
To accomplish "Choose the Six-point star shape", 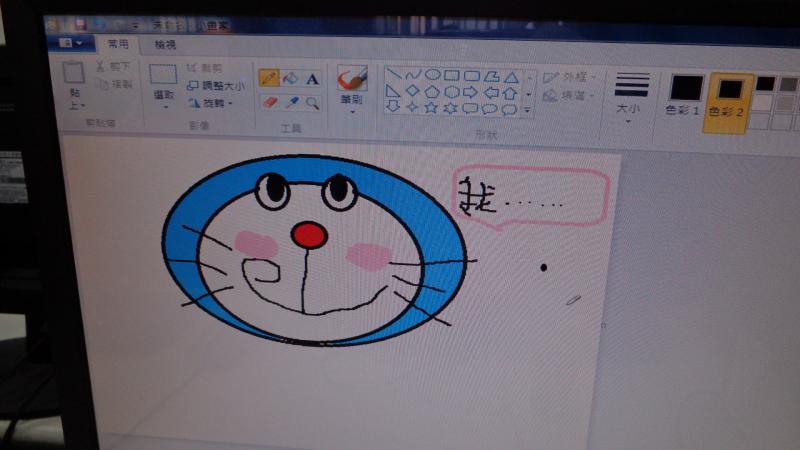I will click(x=451, y=108).
